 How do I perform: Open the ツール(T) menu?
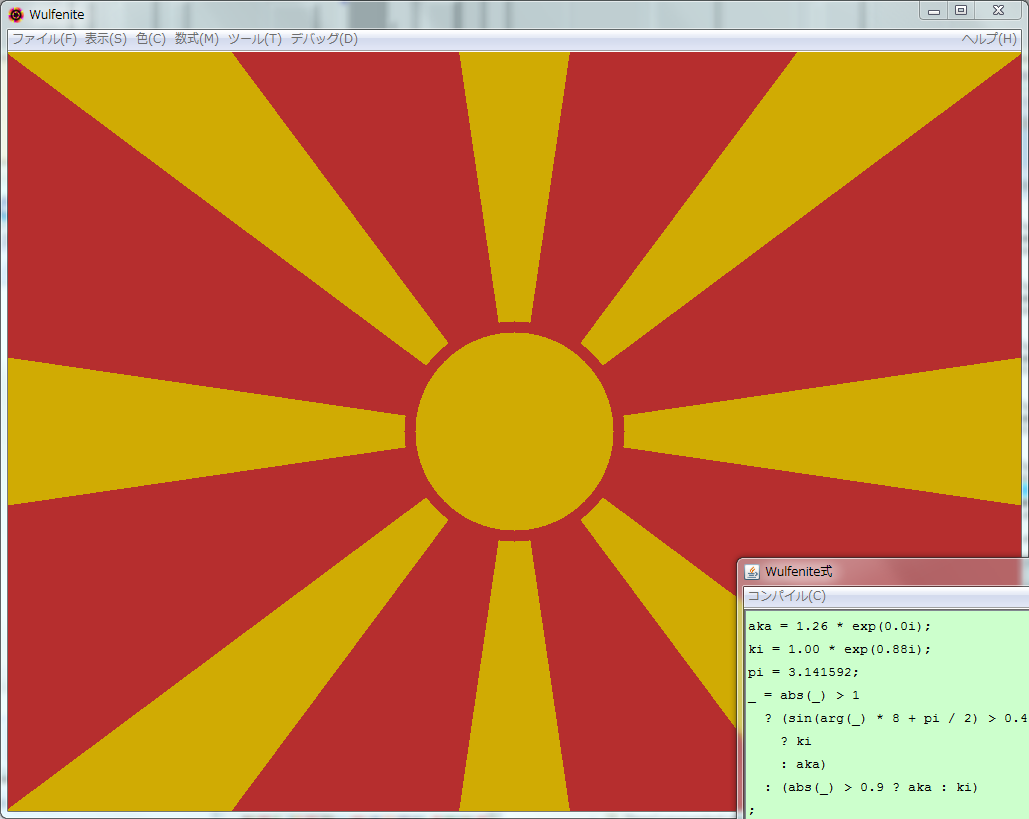[x=254, y=39]
